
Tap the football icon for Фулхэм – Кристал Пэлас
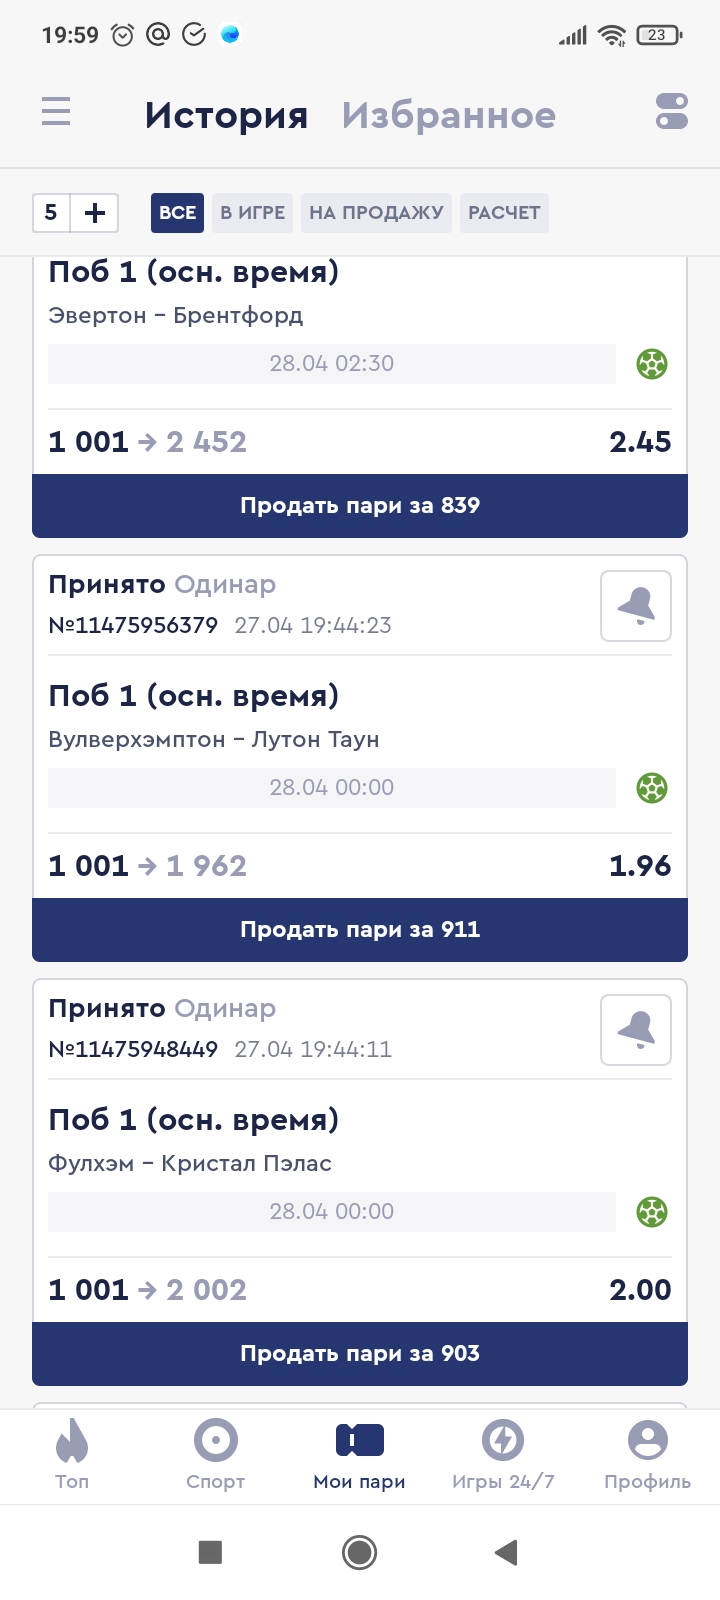click(652, 1212)
